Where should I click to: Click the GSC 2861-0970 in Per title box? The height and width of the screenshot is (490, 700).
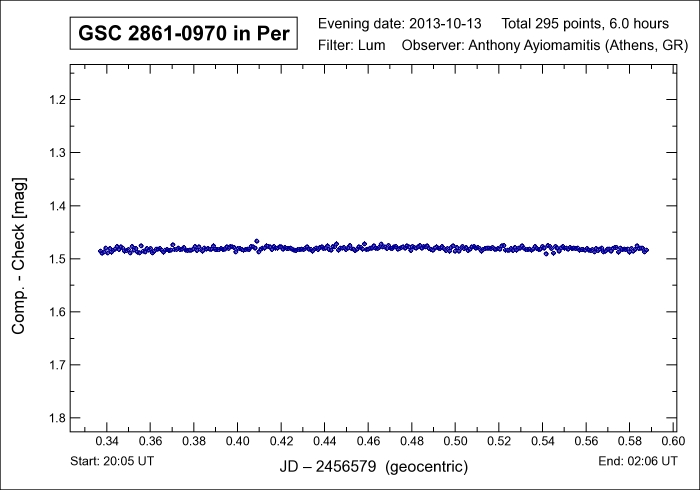tap(182, 34)
